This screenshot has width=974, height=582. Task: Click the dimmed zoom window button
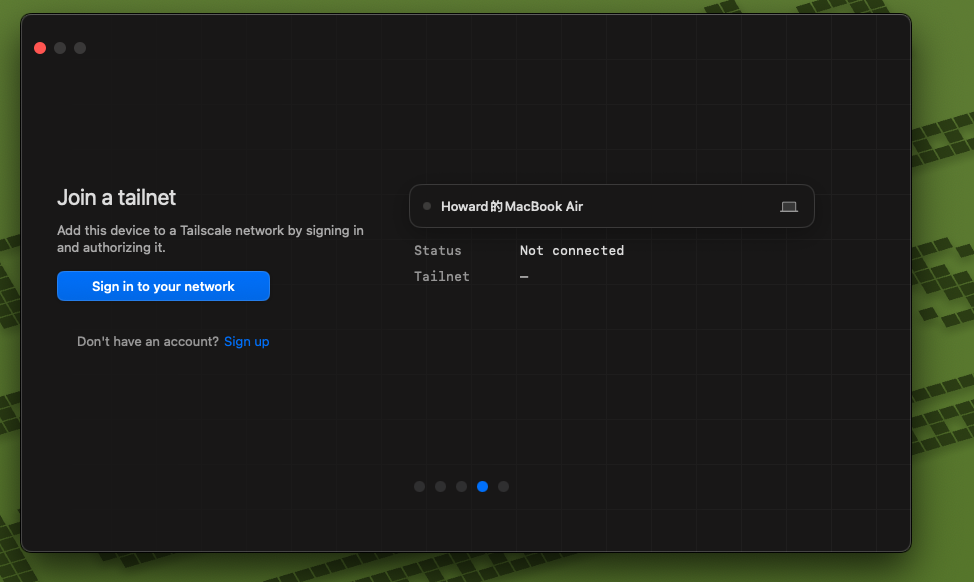pos(80,48)
